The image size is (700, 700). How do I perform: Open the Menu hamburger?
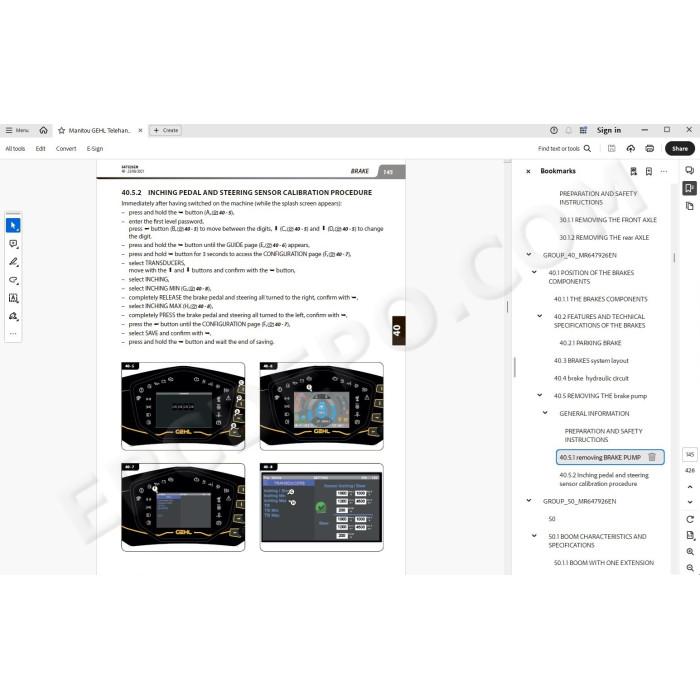[17, 130]
